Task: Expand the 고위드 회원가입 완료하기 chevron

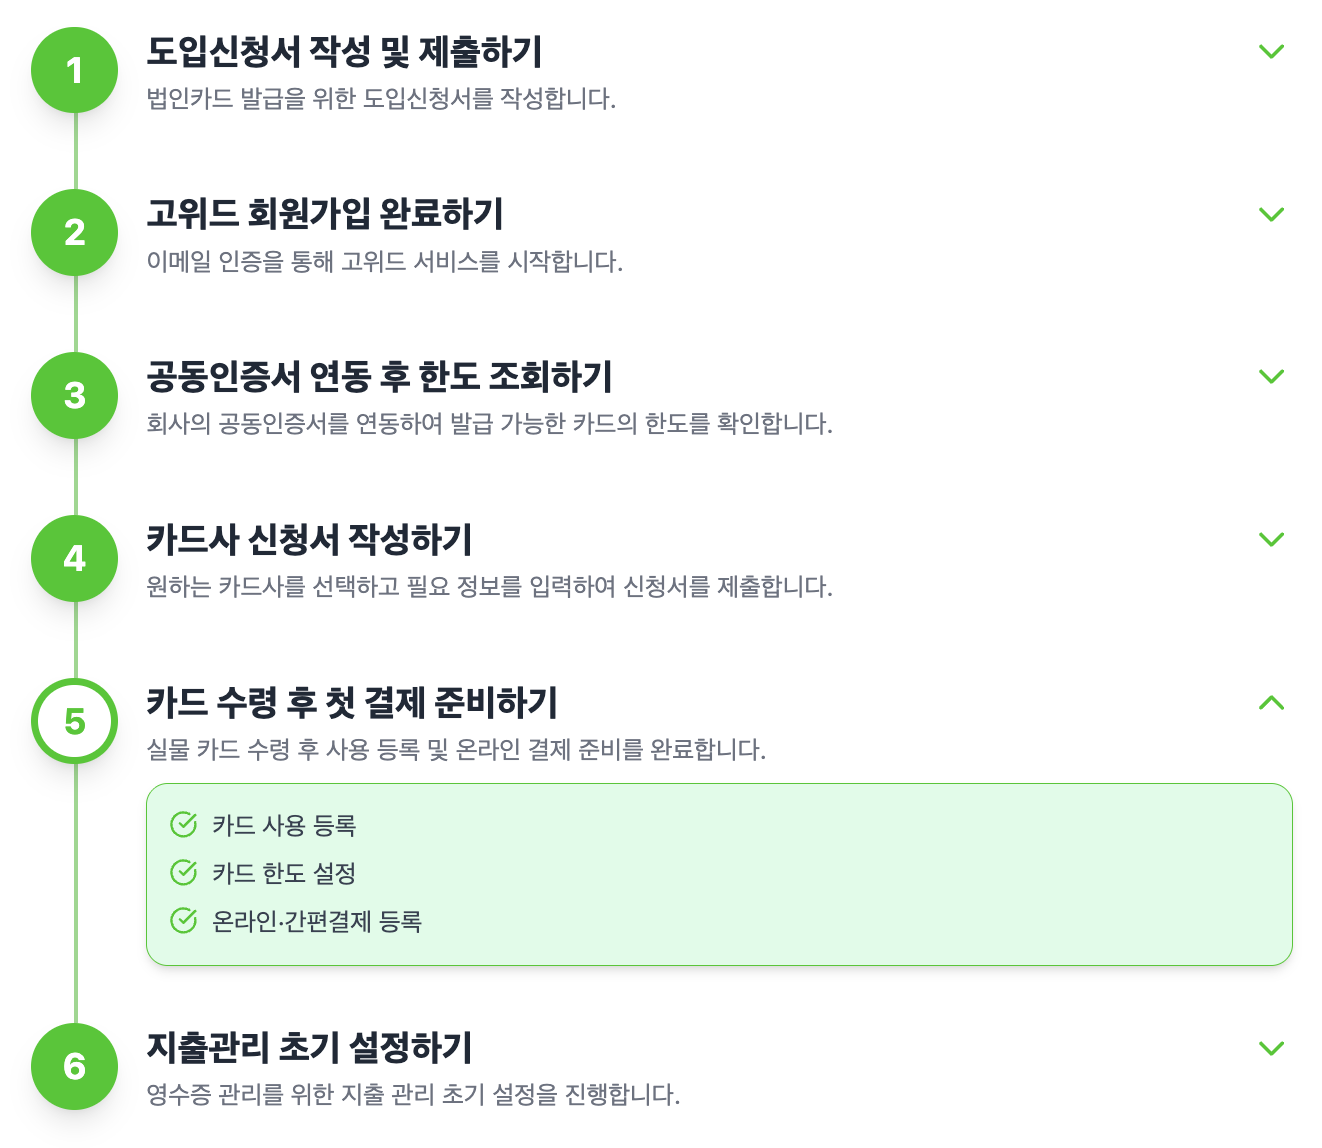Action: (x=1271, y=214)
